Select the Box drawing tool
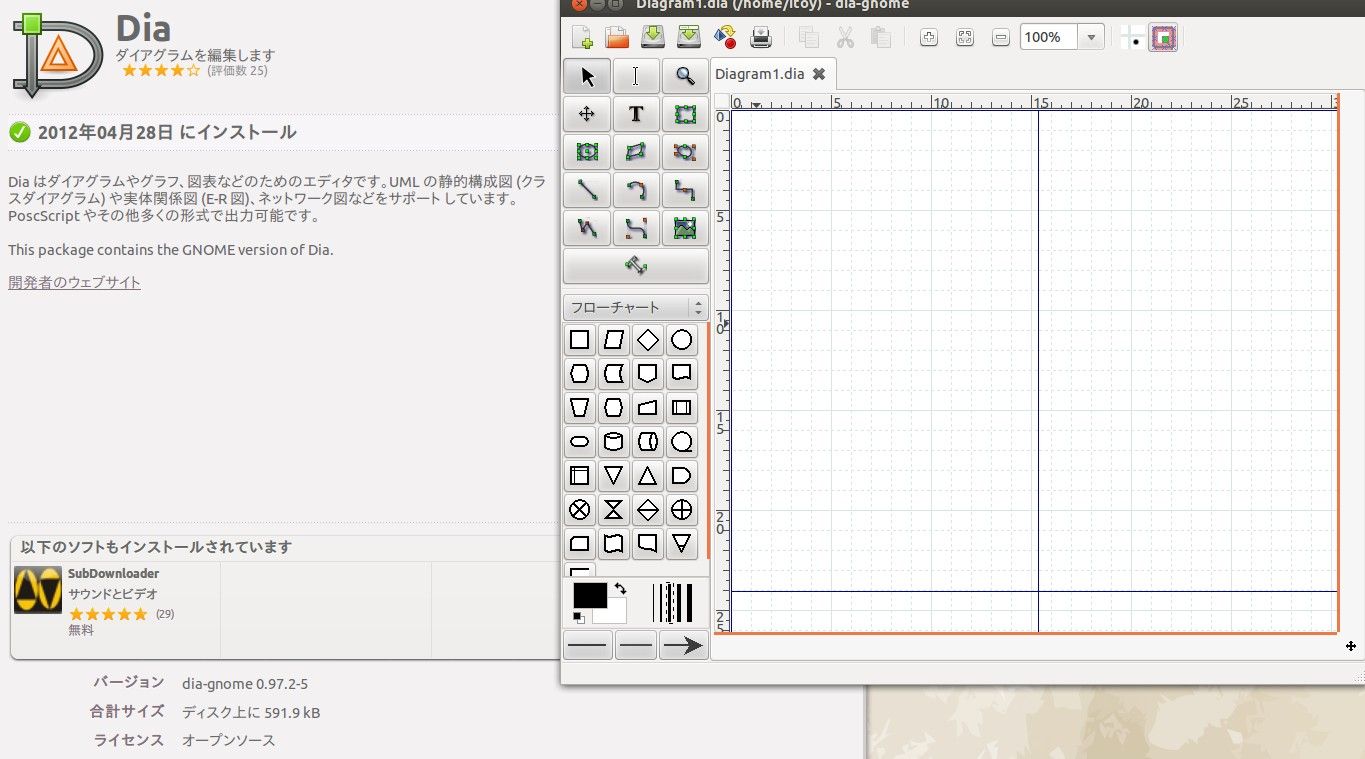This screenshot has width=1365, height=759. click(x=685, y=114)
